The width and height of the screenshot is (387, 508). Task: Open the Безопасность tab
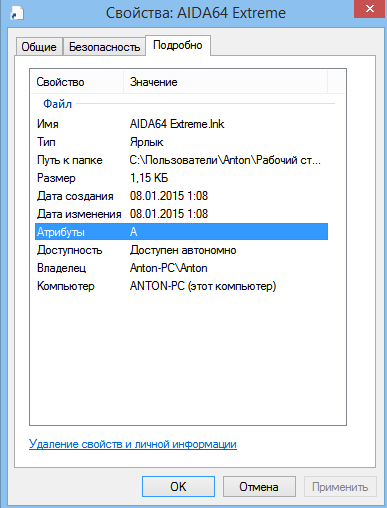pyautogui.click(x=104, y=47)
